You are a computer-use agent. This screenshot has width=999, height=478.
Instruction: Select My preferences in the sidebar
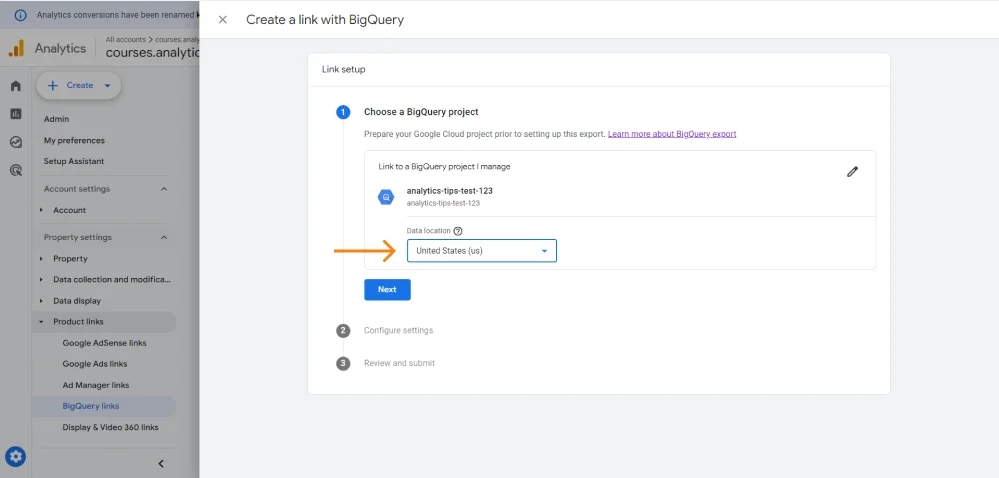click(x=74, y=140)
